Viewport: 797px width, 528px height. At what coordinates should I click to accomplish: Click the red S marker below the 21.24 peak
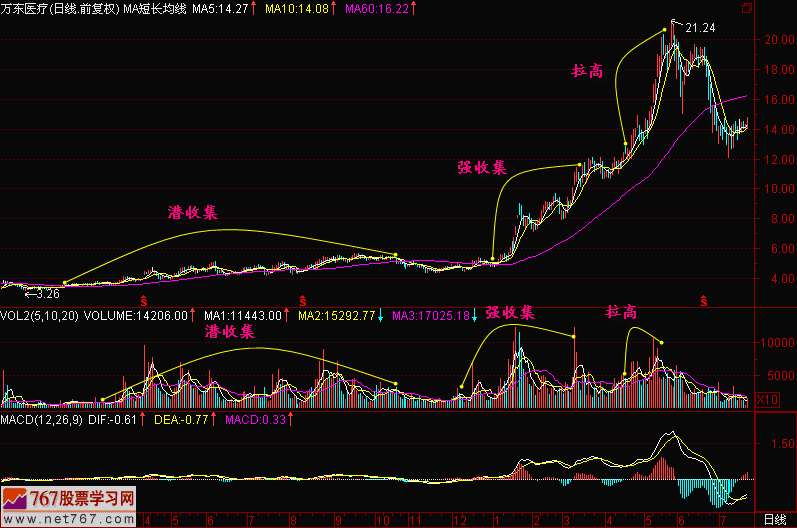(704, 300)
